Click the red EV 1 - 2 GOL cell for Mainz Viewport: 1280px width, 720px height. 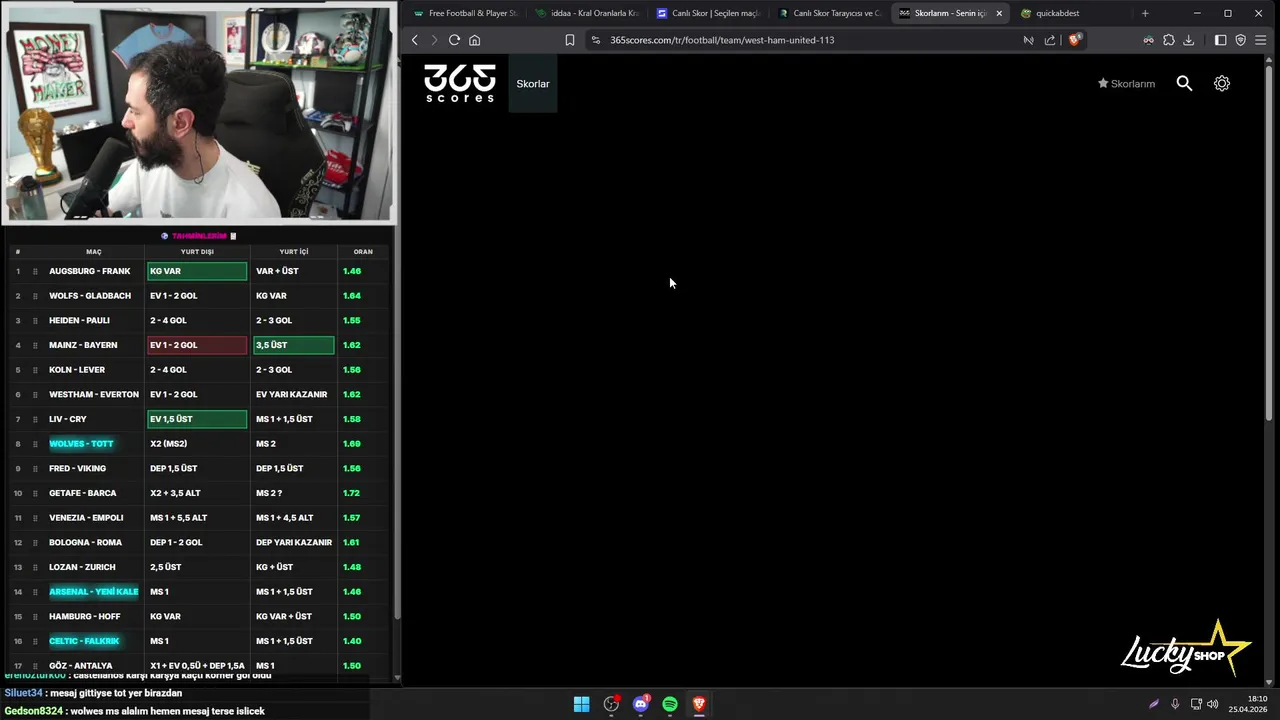(x=197, y=345)
